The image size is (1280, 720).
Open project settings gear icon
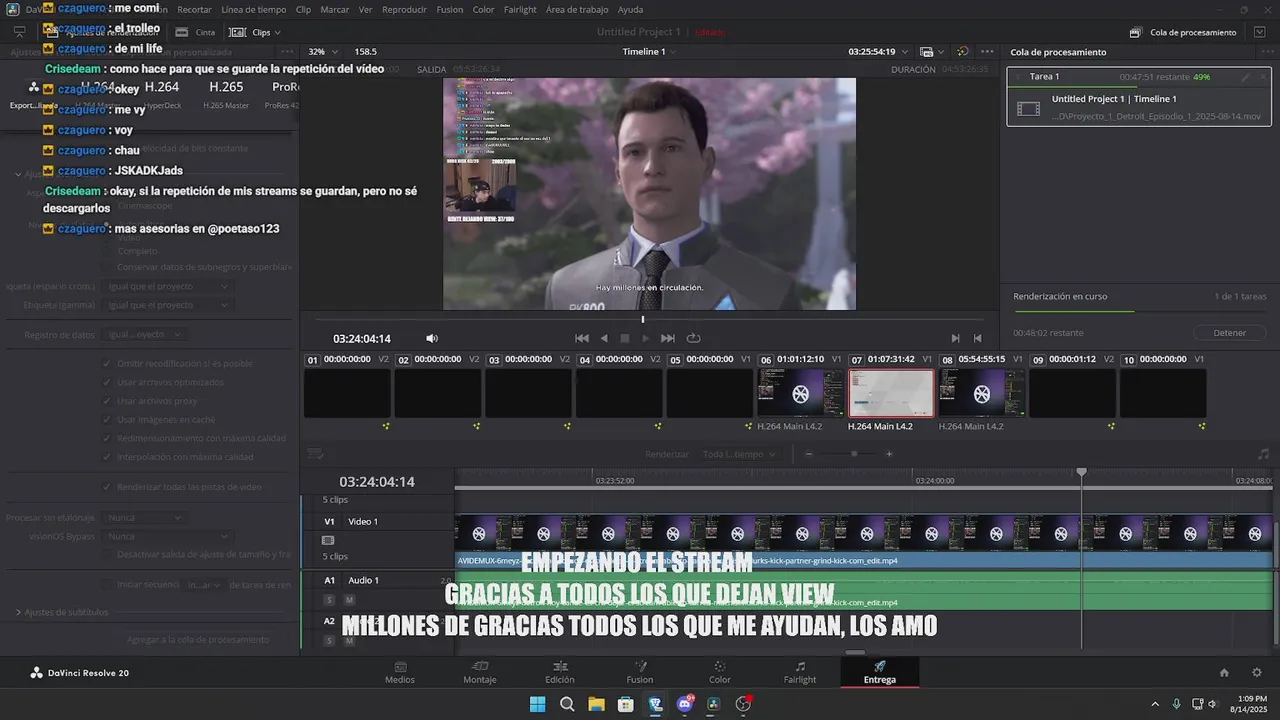1257,673
